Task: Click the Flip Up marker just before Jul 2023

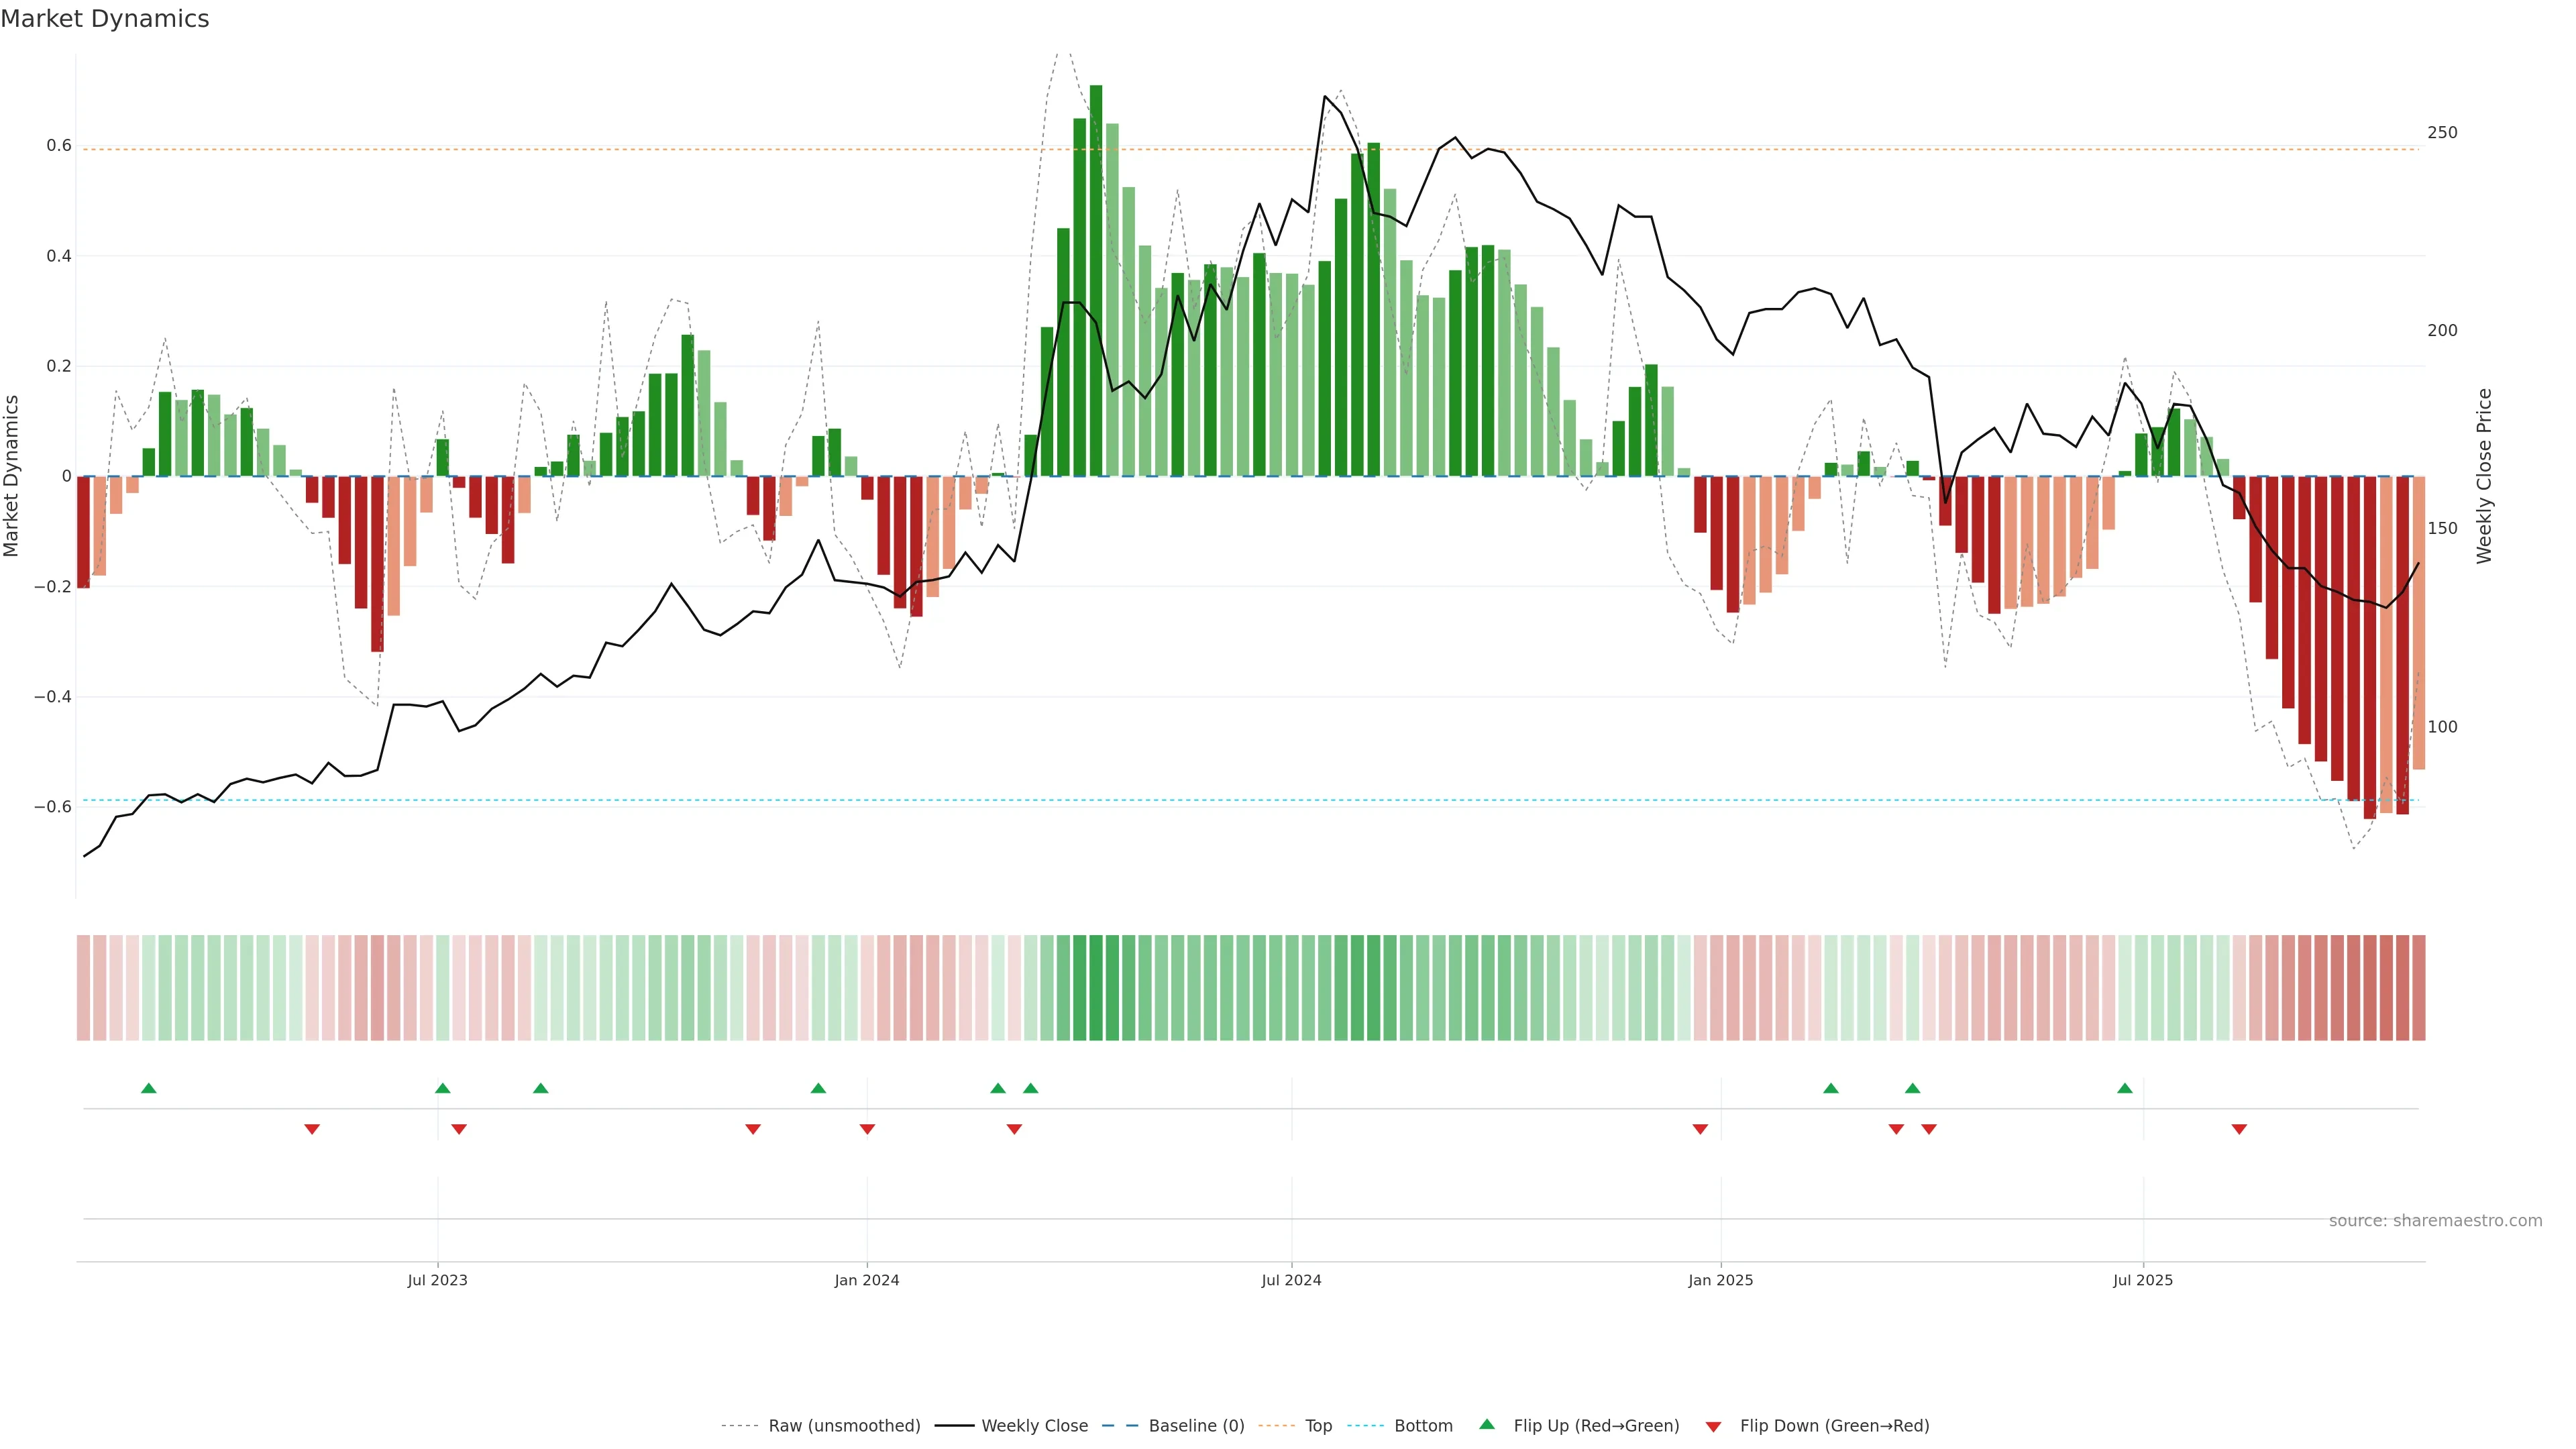Action: coord(443,1088)
